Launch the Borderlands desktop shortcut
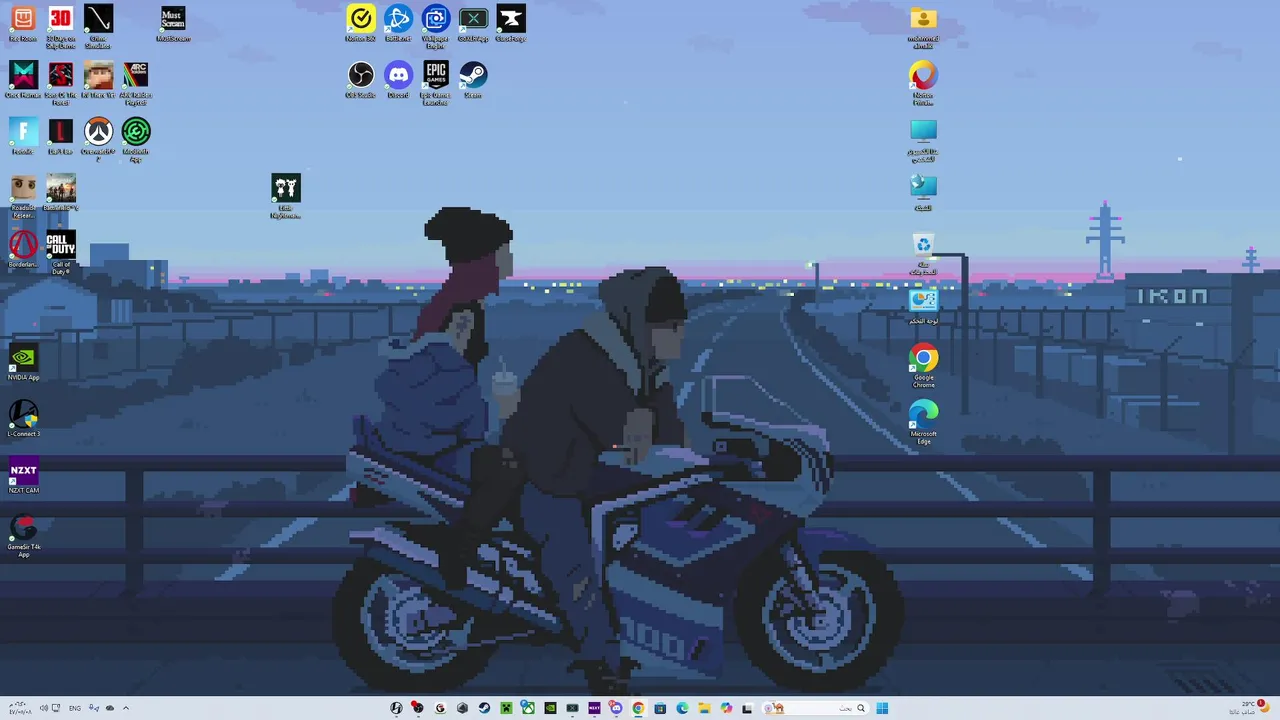Image resolution: width=1280 pixels, height=720 pixels. click(x=23, y=250)
